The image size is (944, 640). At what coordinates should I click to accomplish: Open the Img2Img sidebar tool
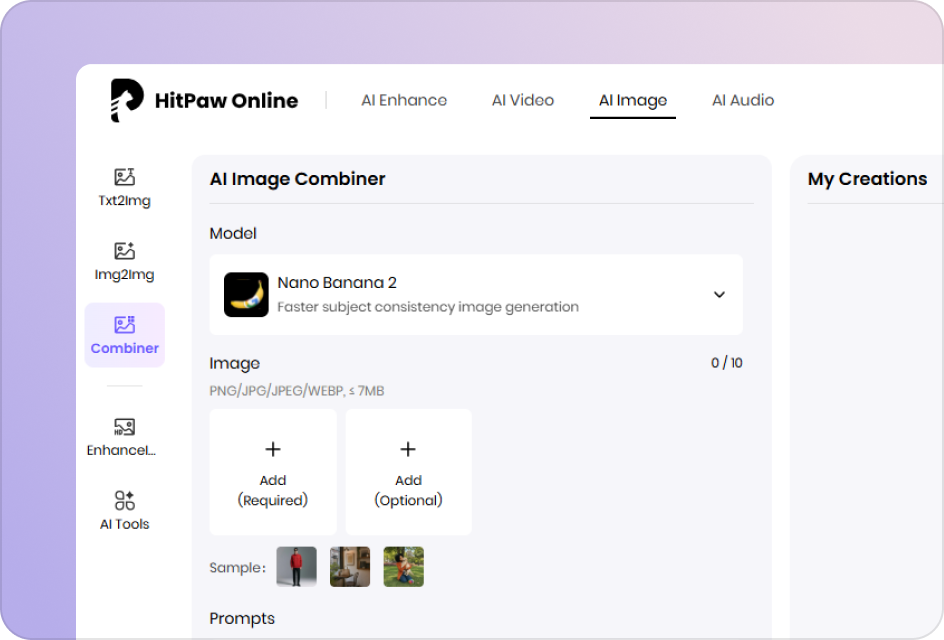pos(125,262)
